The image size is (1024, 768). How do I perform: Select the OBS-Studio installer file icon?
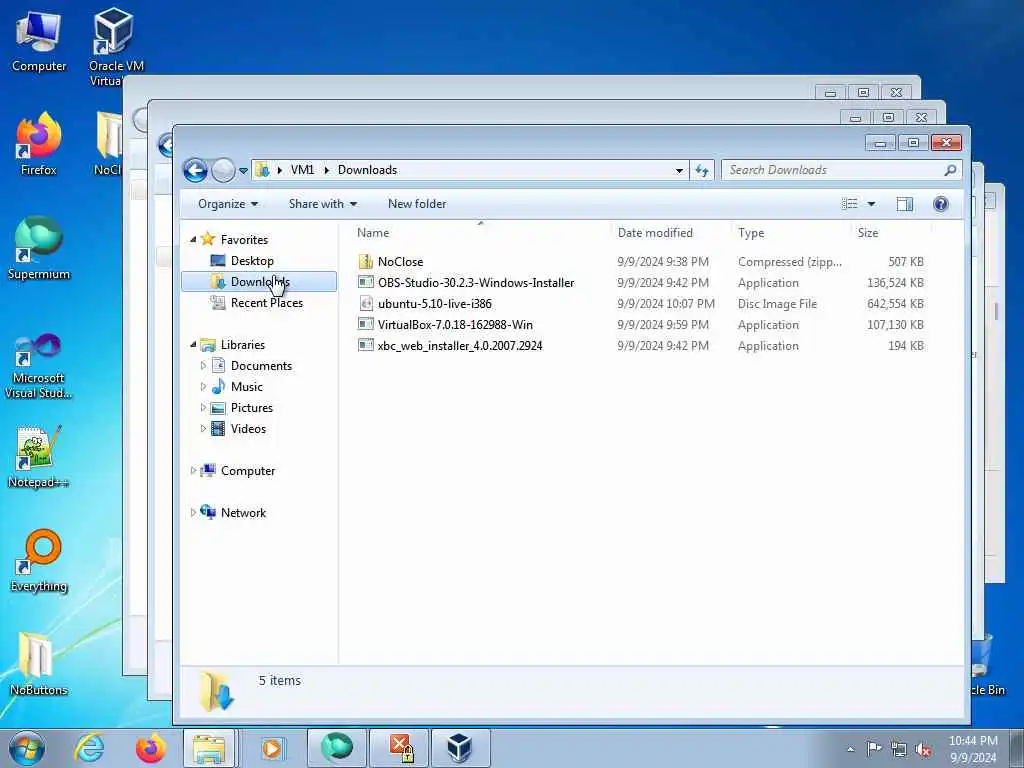[x=366, y=282]
